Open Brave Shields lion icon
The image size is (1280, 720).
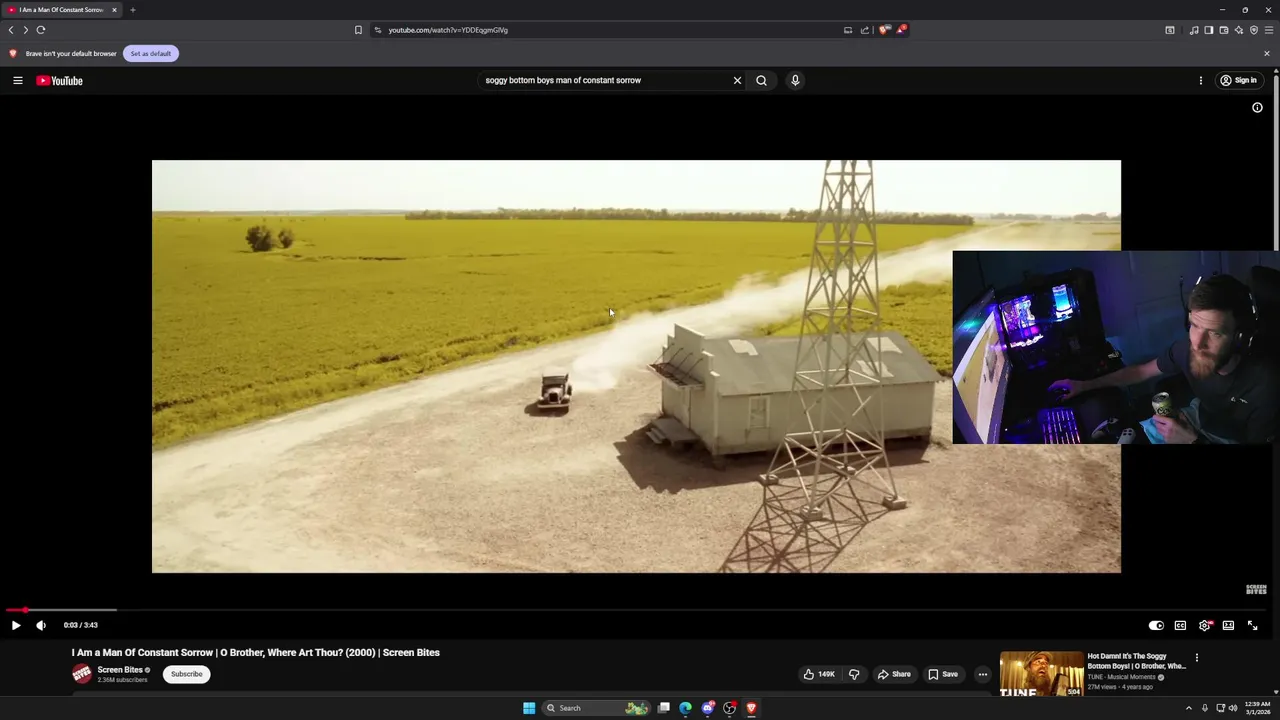pos(884,30)
